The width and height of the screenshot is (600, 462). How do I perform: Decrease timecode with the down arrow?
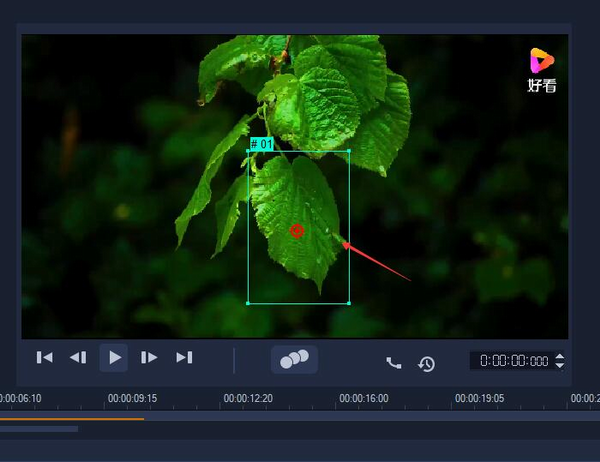[559, 366]
